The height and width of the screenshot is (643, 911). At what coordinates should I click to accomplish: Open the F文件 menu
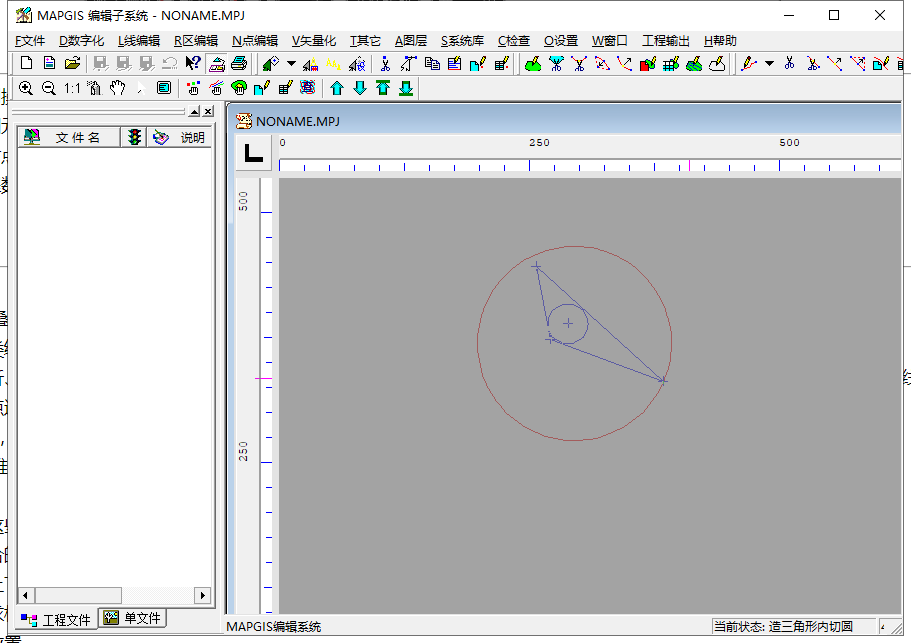[30, 41]
